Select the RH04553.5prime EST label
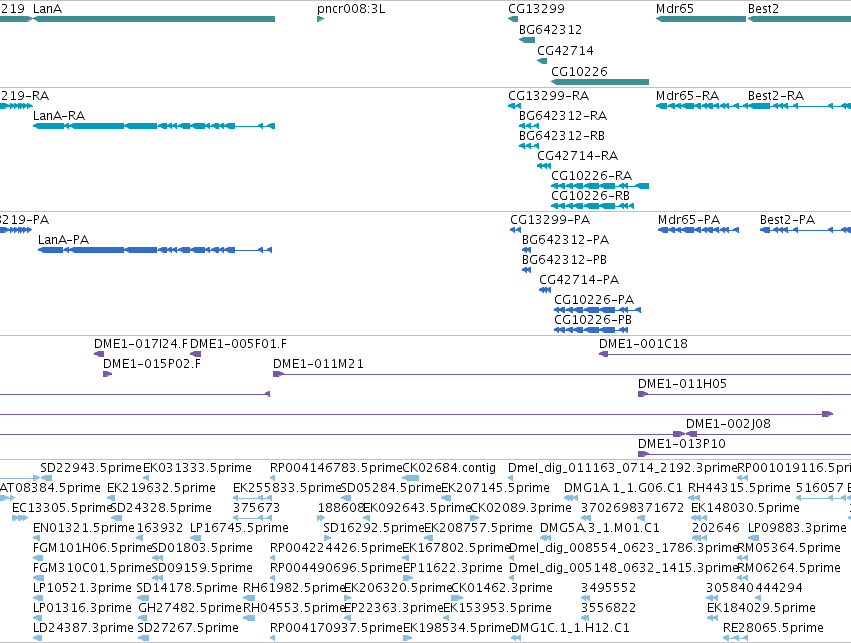This screenshot has height=643, width=851. [295, 609]
